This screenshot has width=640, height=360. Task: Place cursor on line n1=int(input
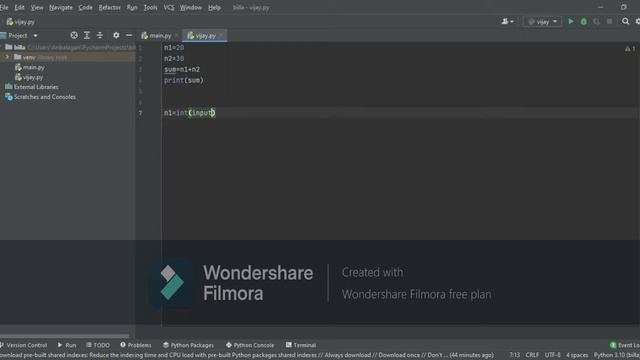pyautogui.click(x=189, y=113)
